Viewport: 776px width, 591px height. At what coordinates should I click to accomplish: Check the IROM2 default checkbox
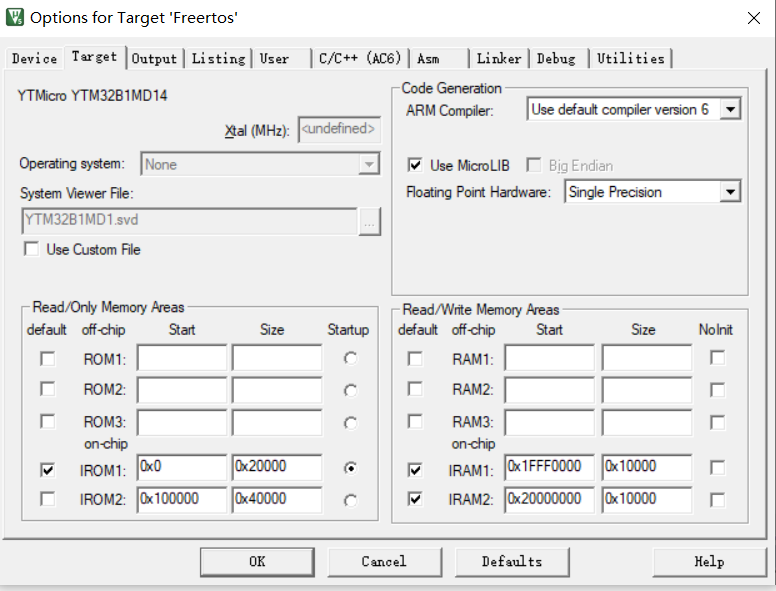click(48, 499)
